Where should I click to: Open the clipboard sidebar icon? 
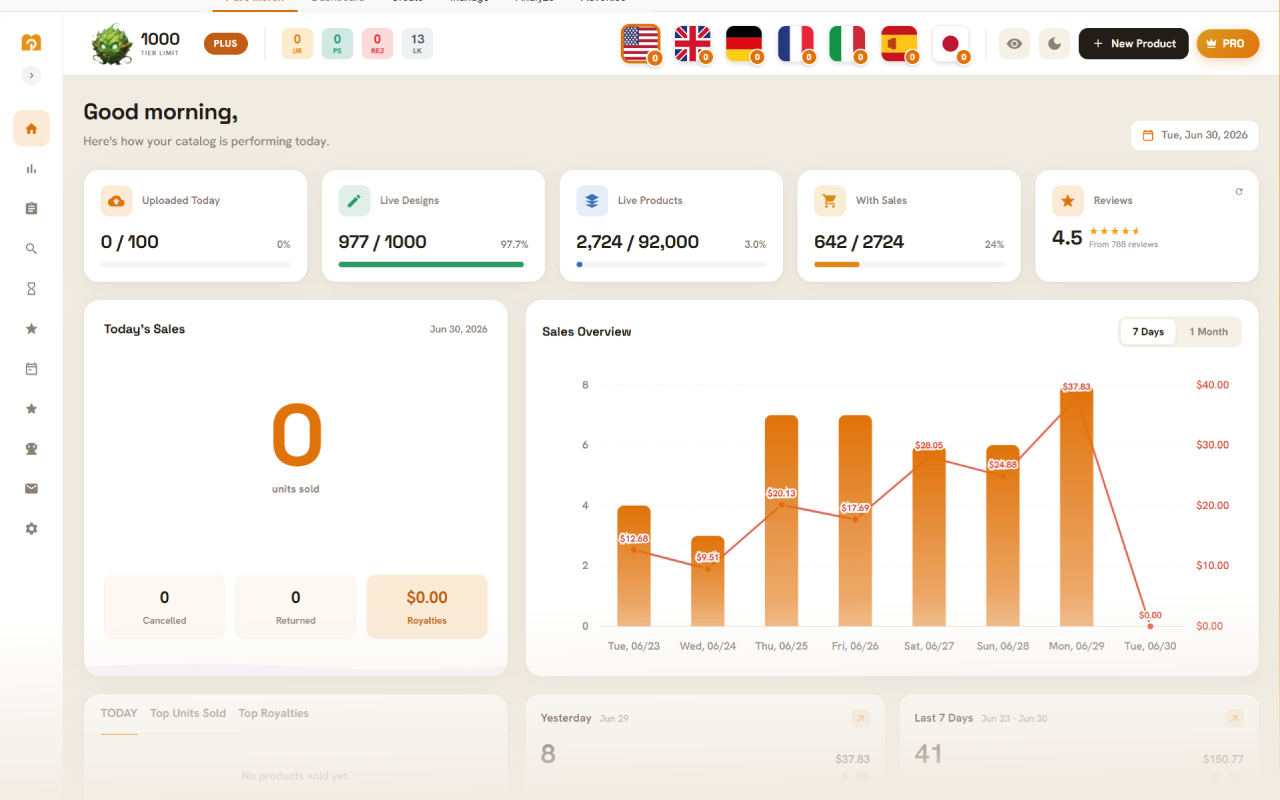[31, 209]
